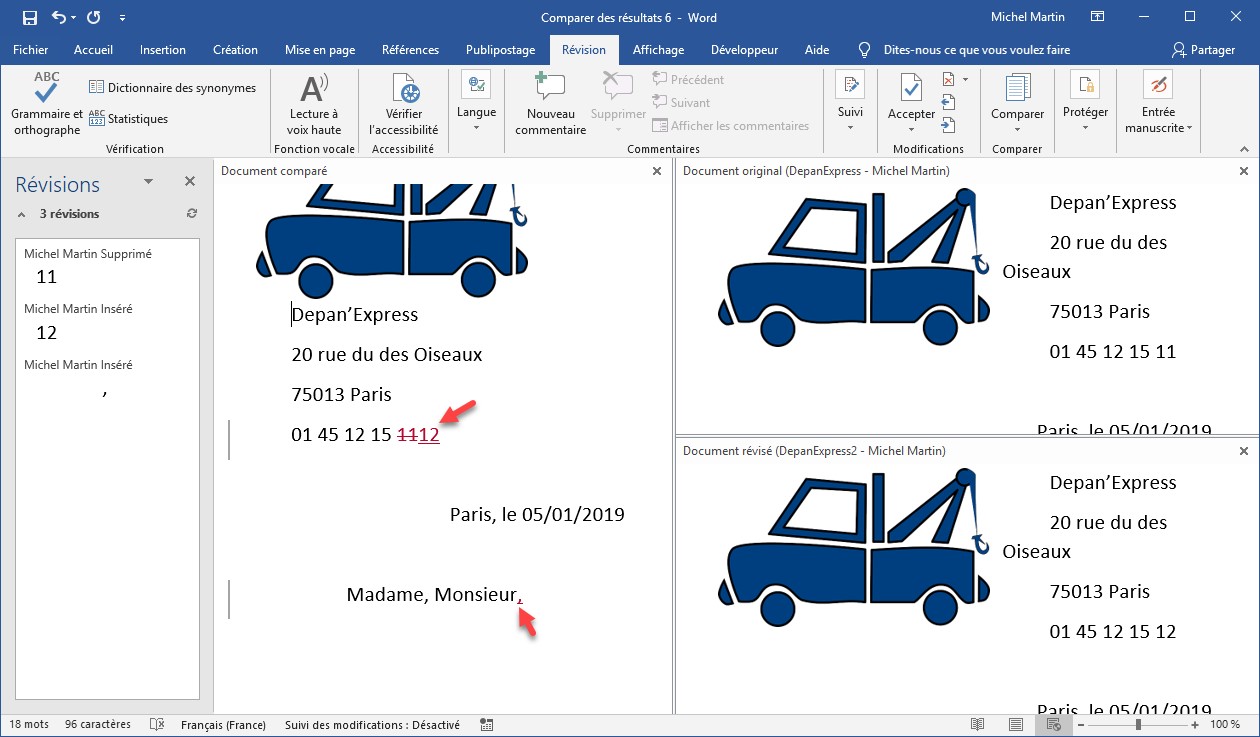This screenshot has width=1260, height=737.
Task: Switch to read mode view in status bar
Action: click(x=976, y=724)
